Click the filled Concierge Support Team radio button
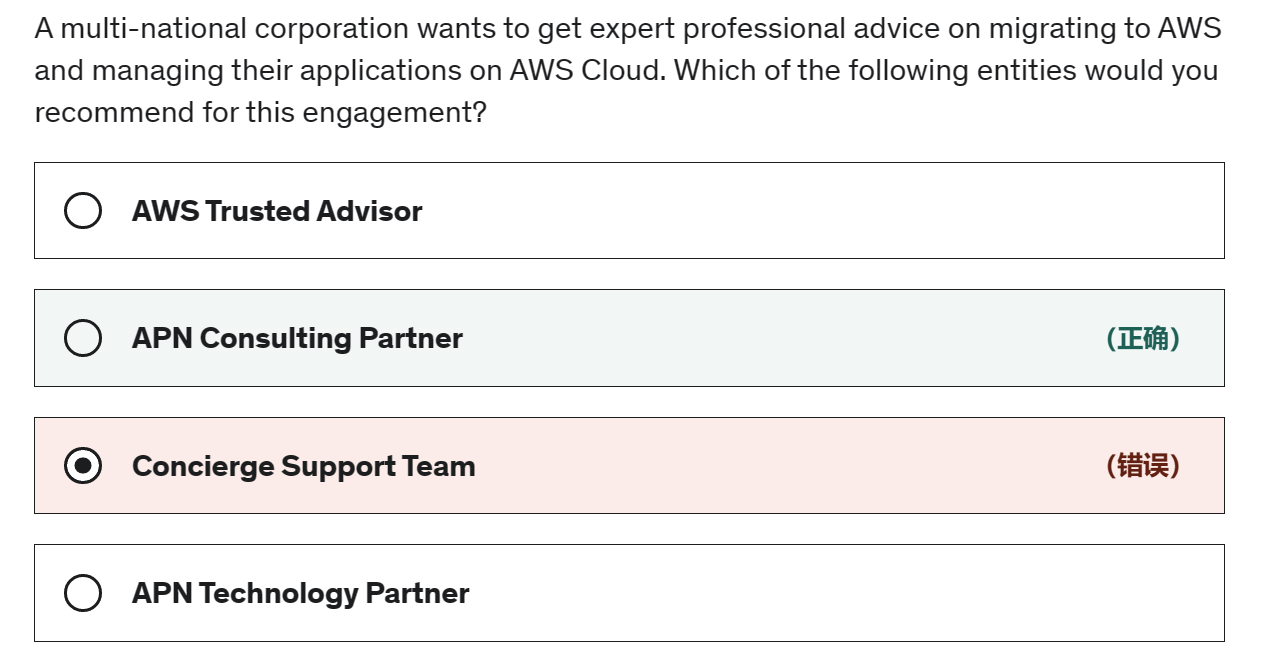This screenshot has height=657, width=1263. 83,466
